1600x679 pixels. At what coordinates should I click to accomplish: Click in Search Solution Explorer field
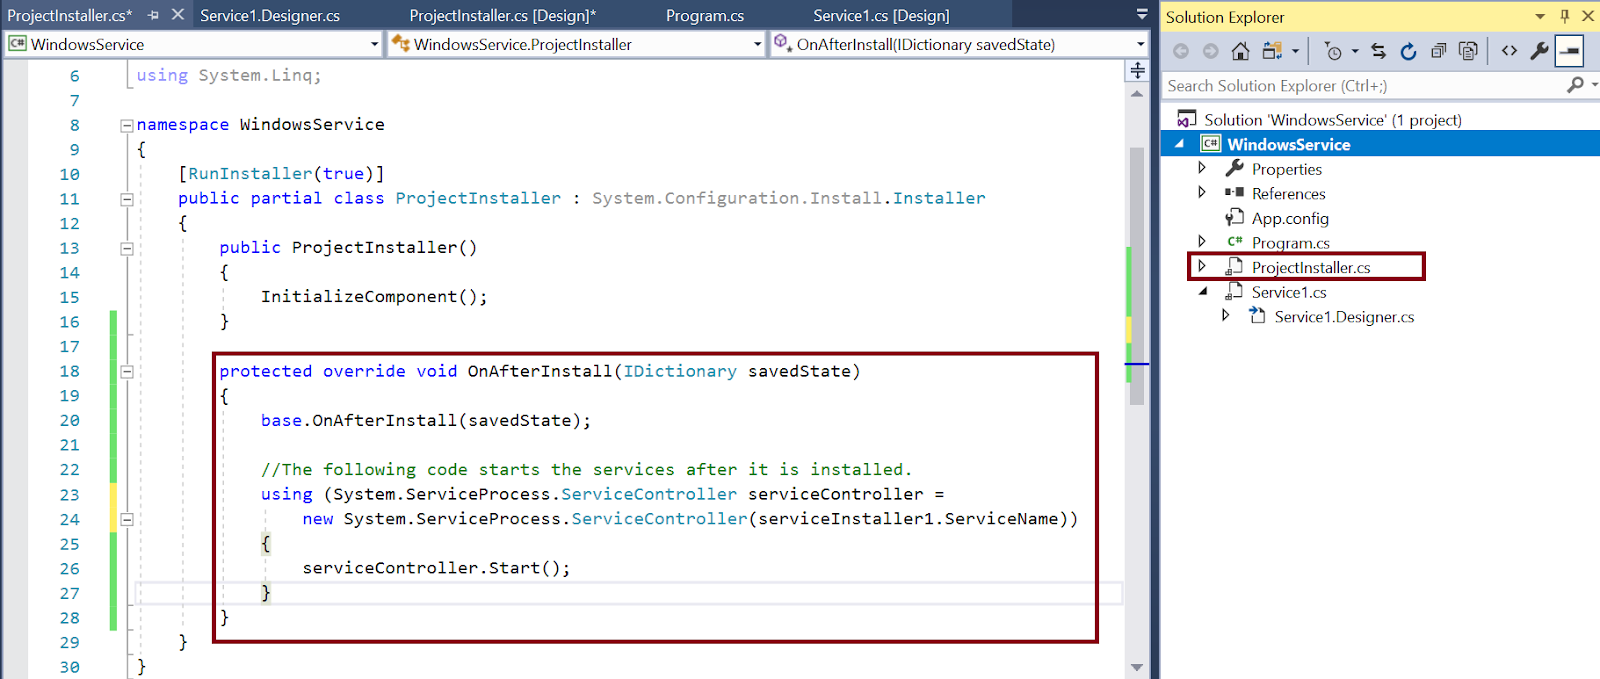click(x=1363, y=85)
